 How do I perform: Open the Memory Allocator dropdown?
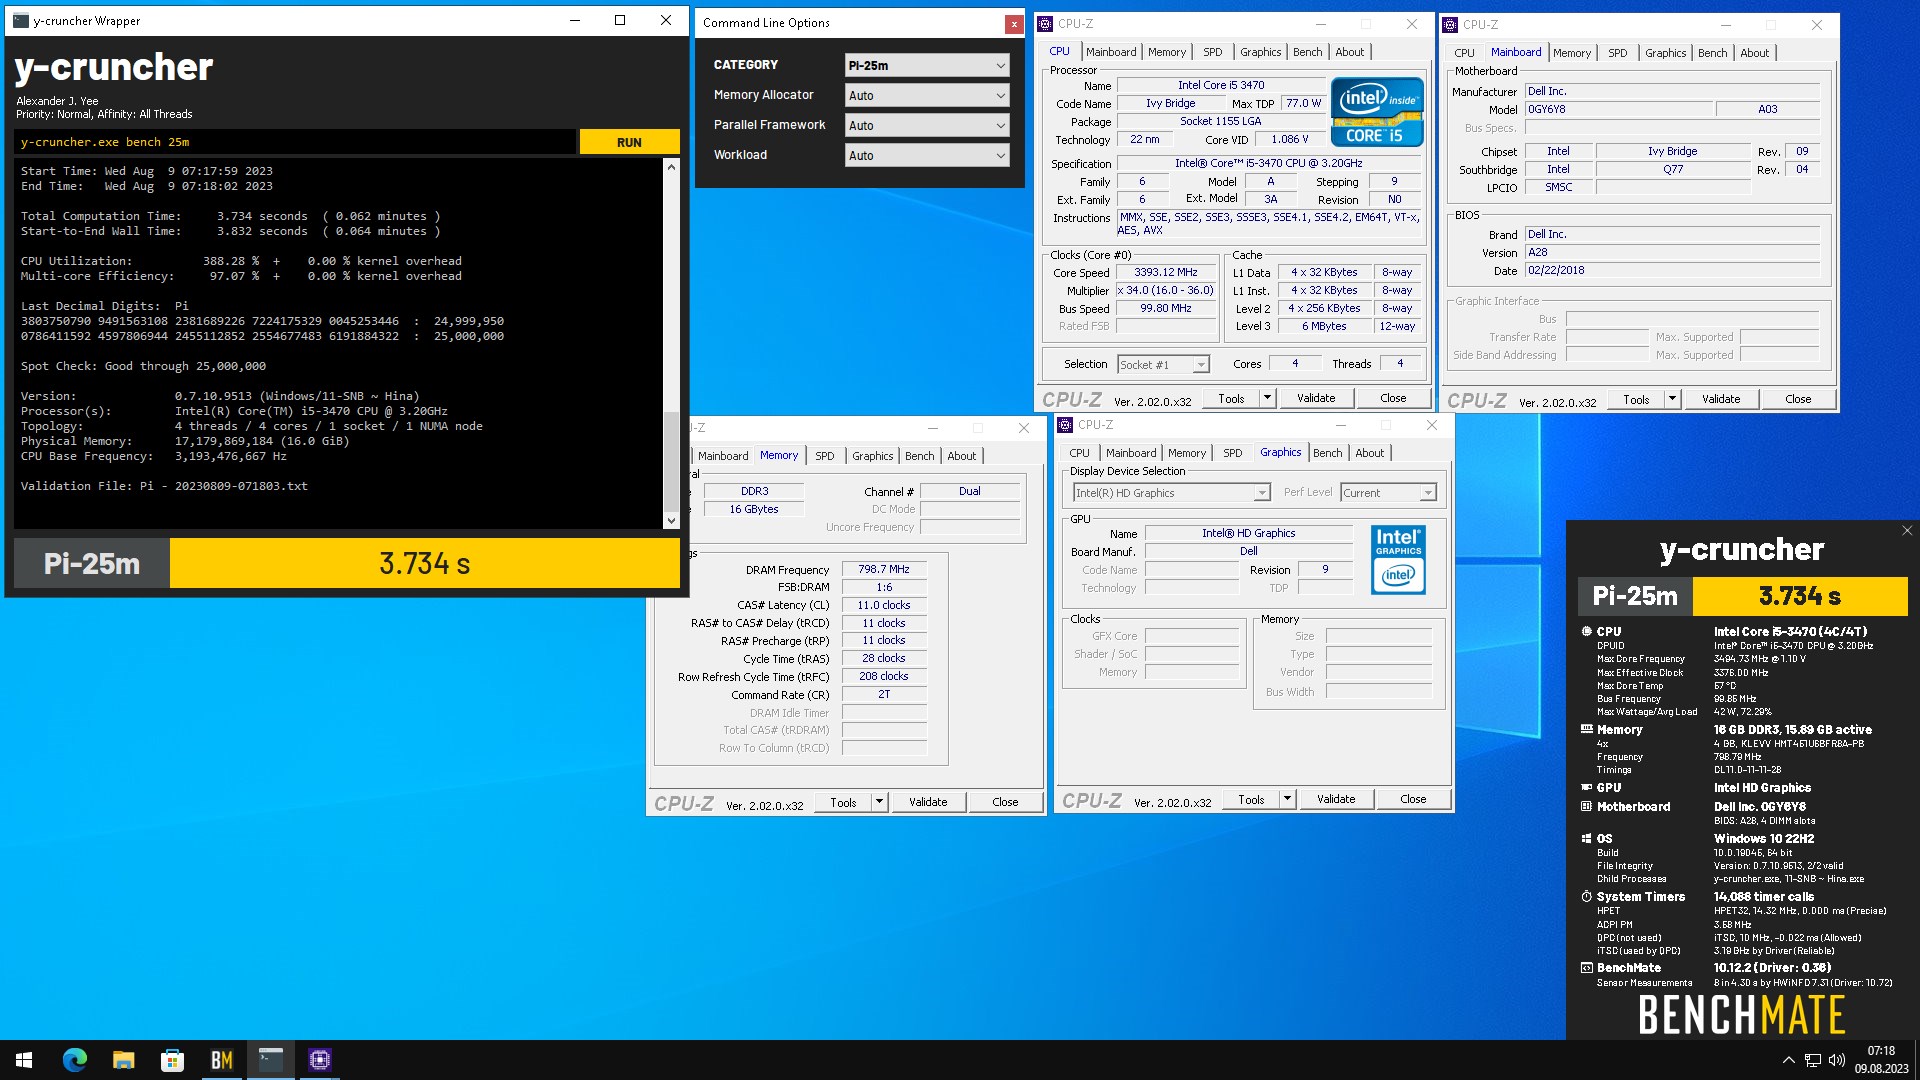[927, 96]
